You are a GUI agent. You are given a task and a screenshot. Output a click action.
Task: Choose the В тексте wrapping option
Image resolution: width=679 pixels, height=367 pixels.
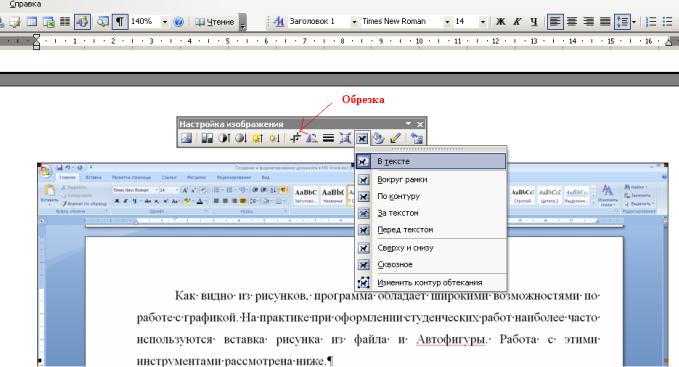pyautogui.click(x=431, y=161)
